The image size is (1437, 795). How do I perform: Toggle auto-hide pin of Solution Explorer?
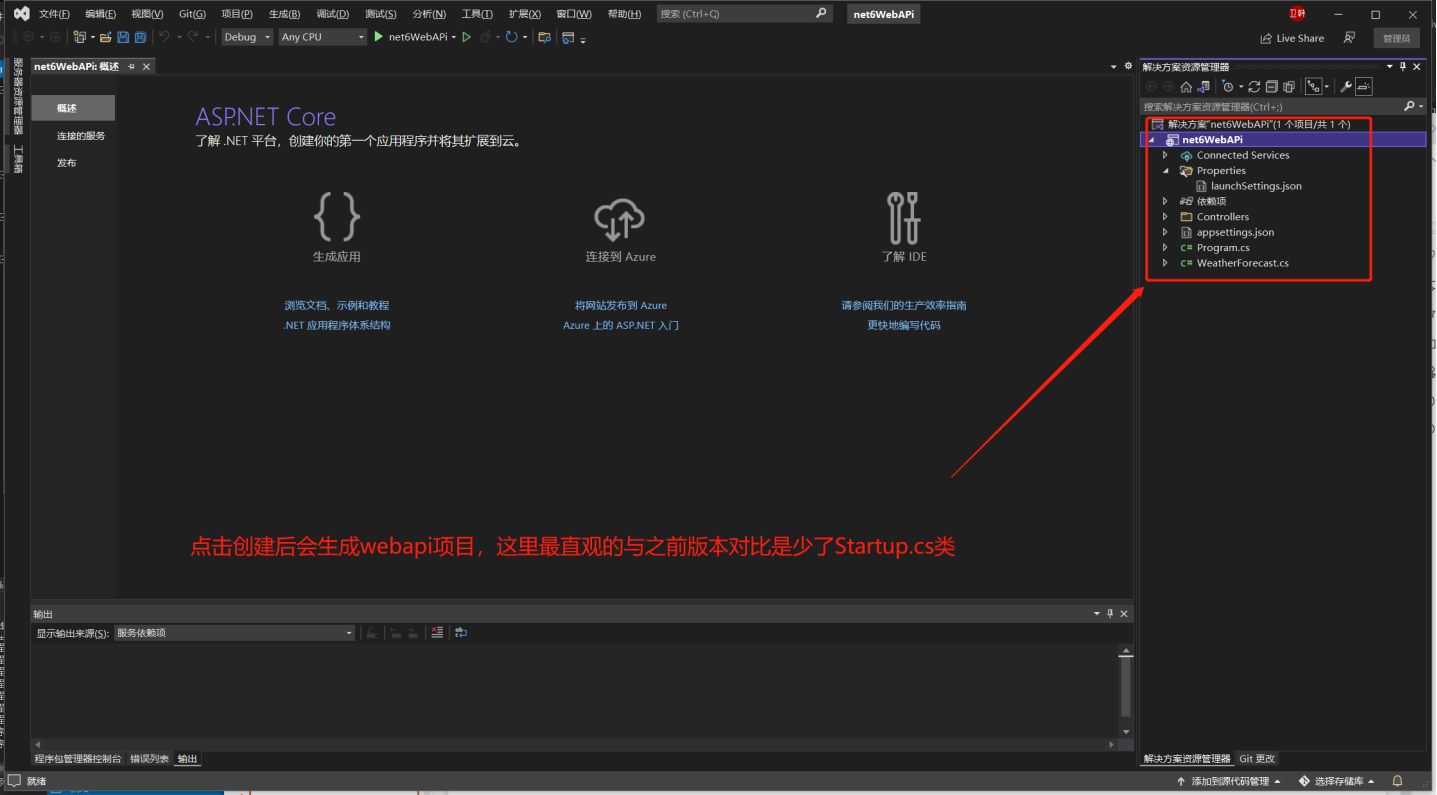(x=1402, y=67)
